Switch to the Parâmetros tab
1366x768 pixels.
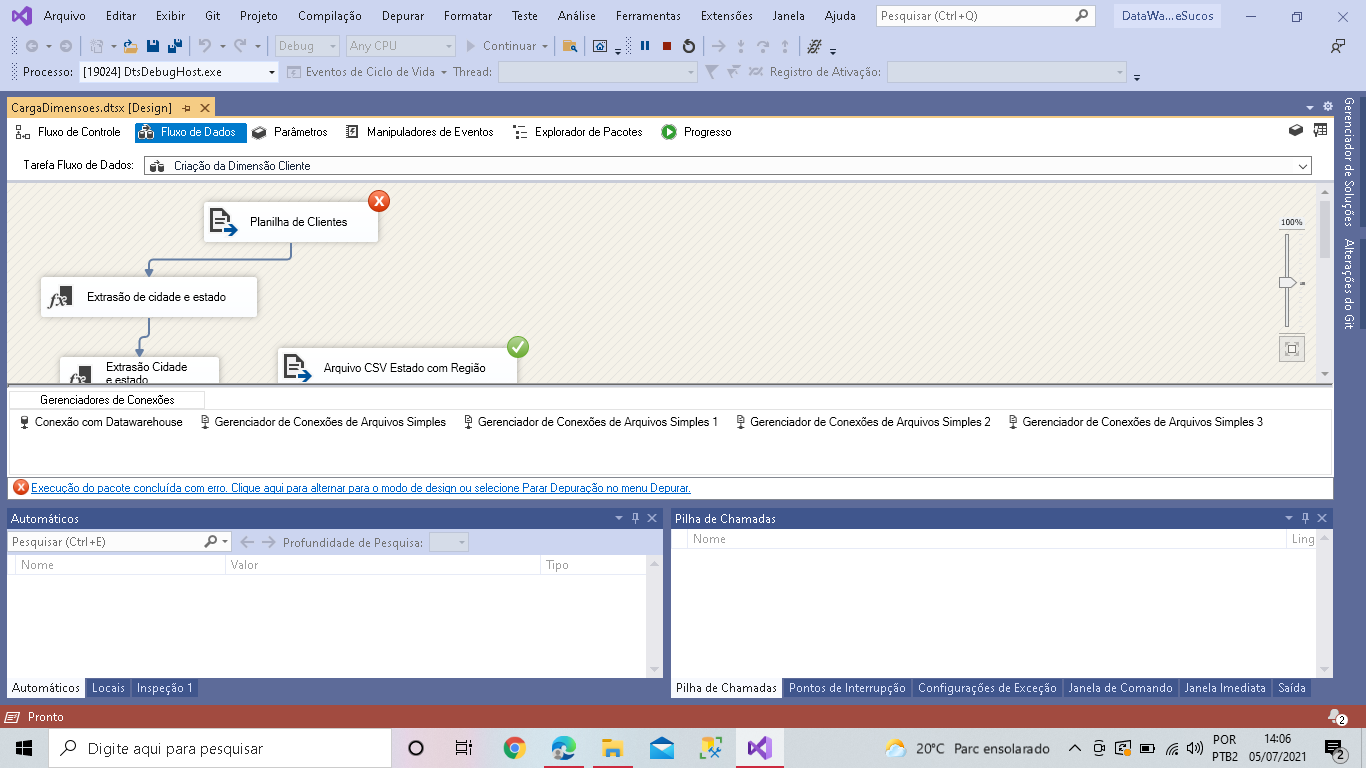pos(290,132)
